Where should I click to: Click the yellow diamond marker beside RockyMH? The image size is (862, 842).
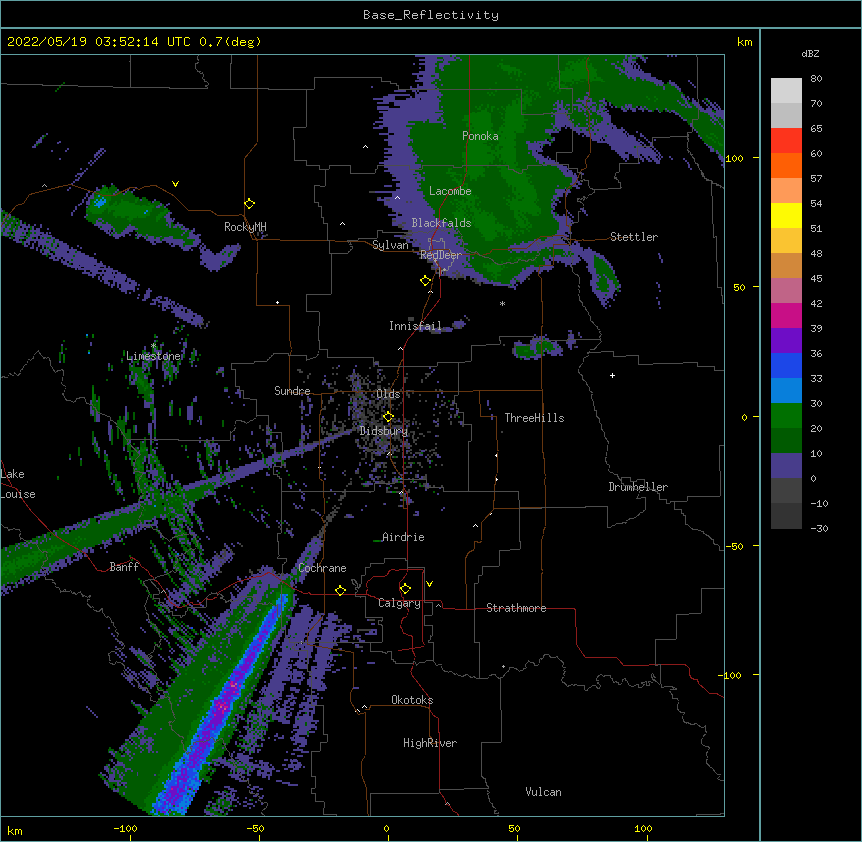(x=250, y=204)
